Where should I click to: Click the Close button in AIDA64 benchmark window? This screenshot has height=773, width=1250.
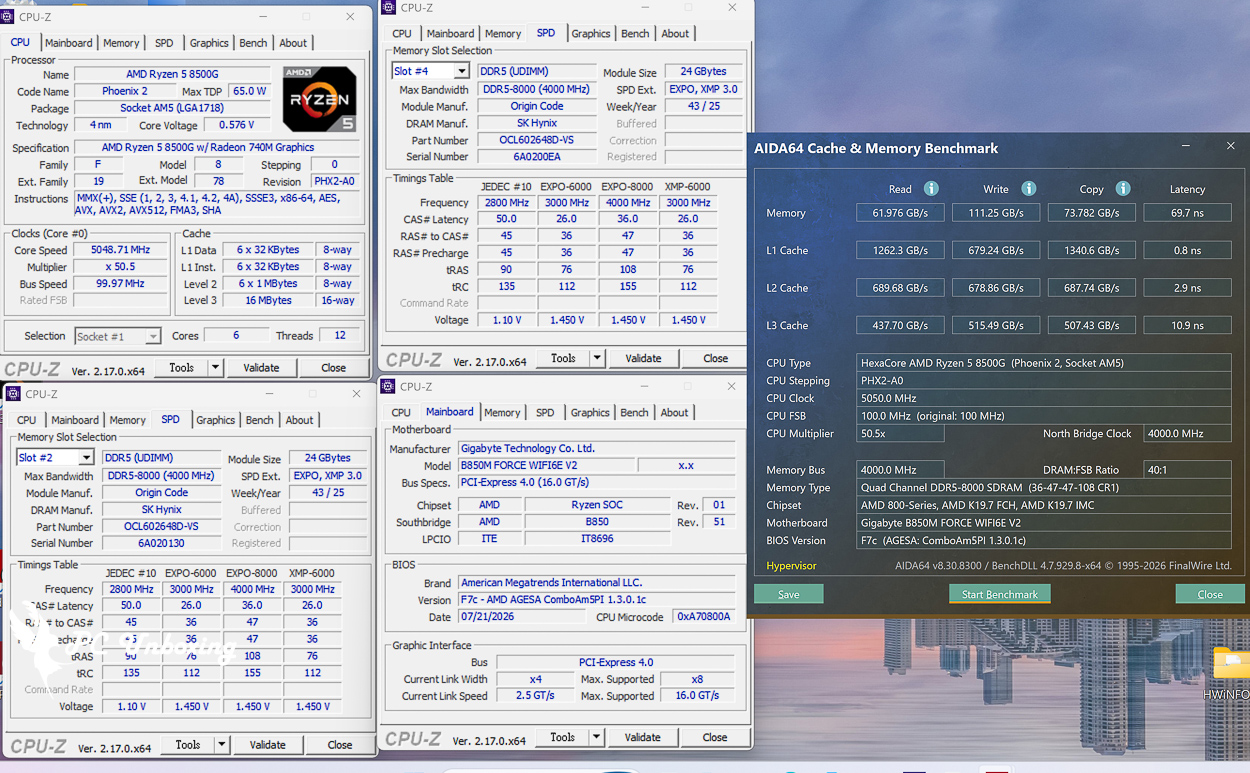(x=1210, y=594)
